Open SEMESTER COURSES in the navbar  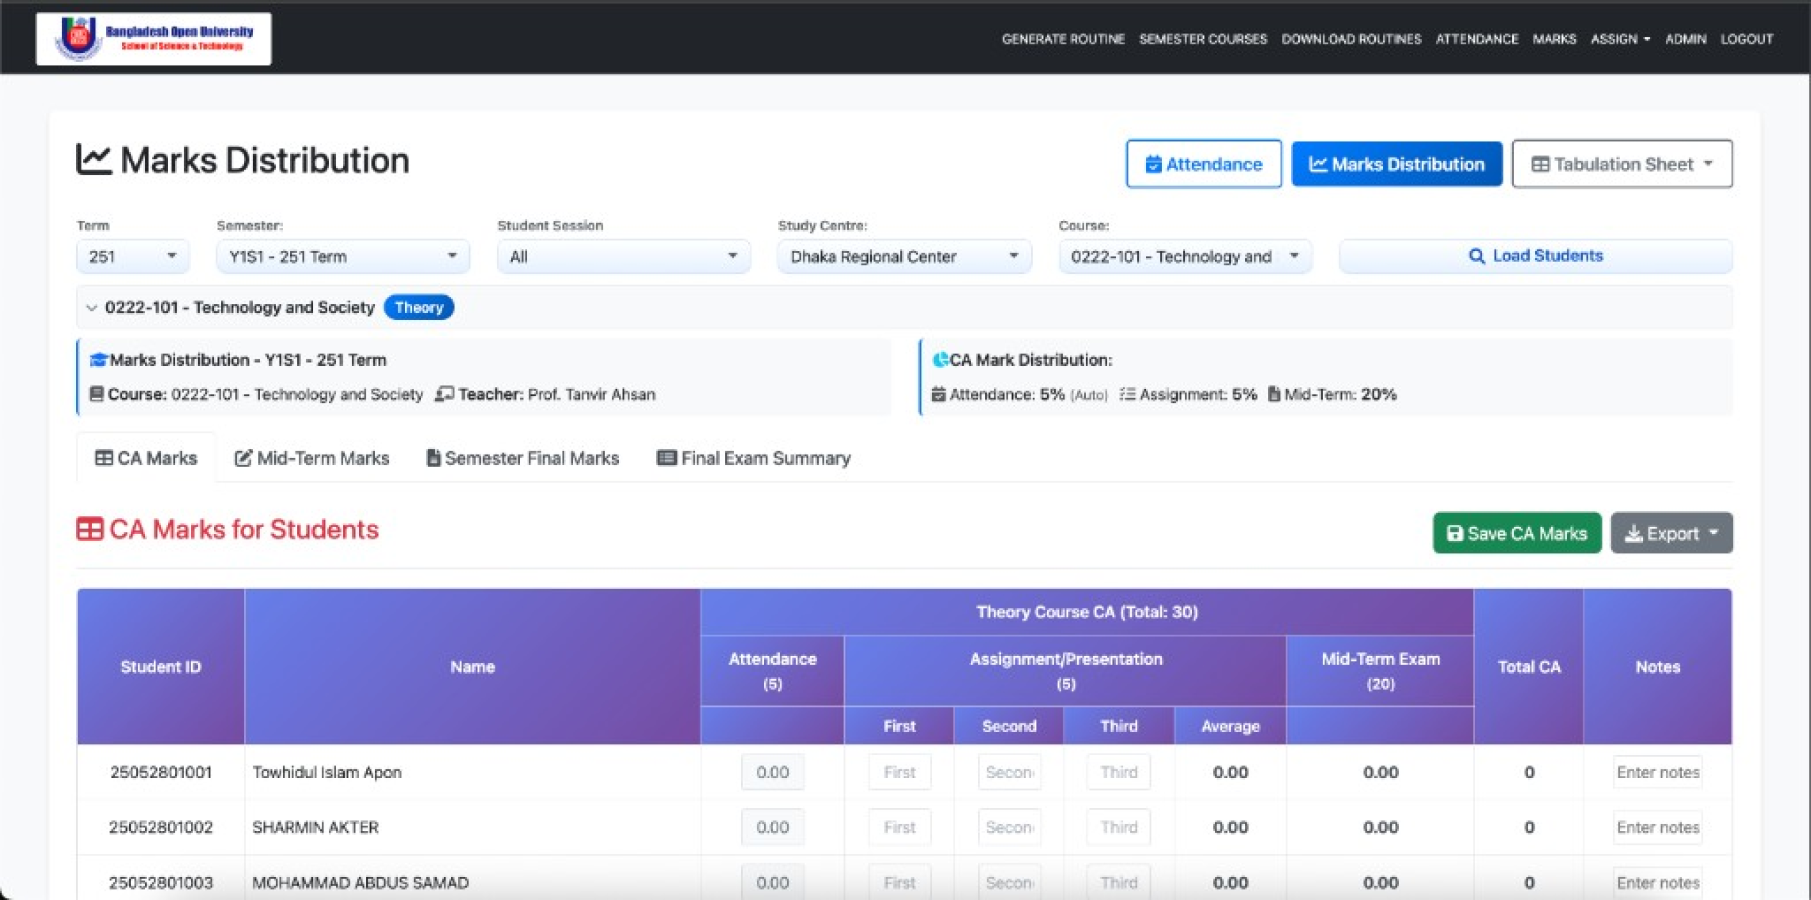[1203, 39]
